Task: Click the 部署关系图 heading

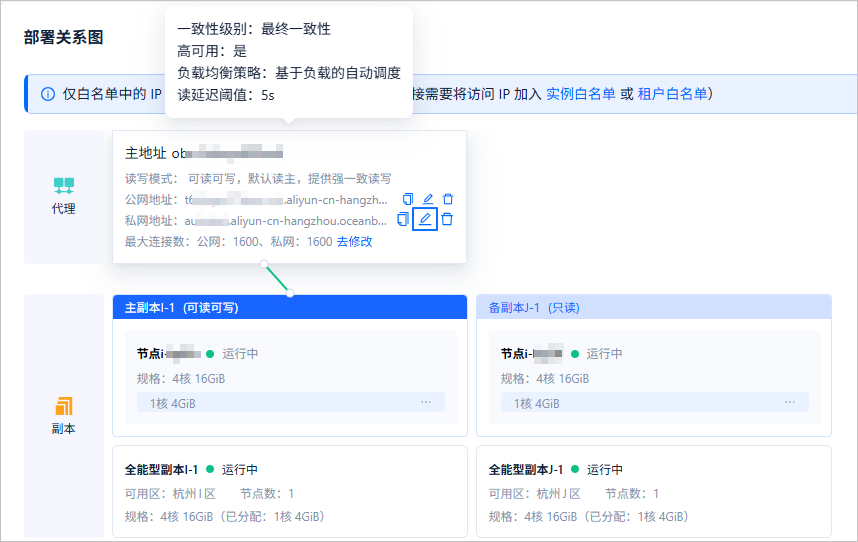Action: click(x=63, y=37)
